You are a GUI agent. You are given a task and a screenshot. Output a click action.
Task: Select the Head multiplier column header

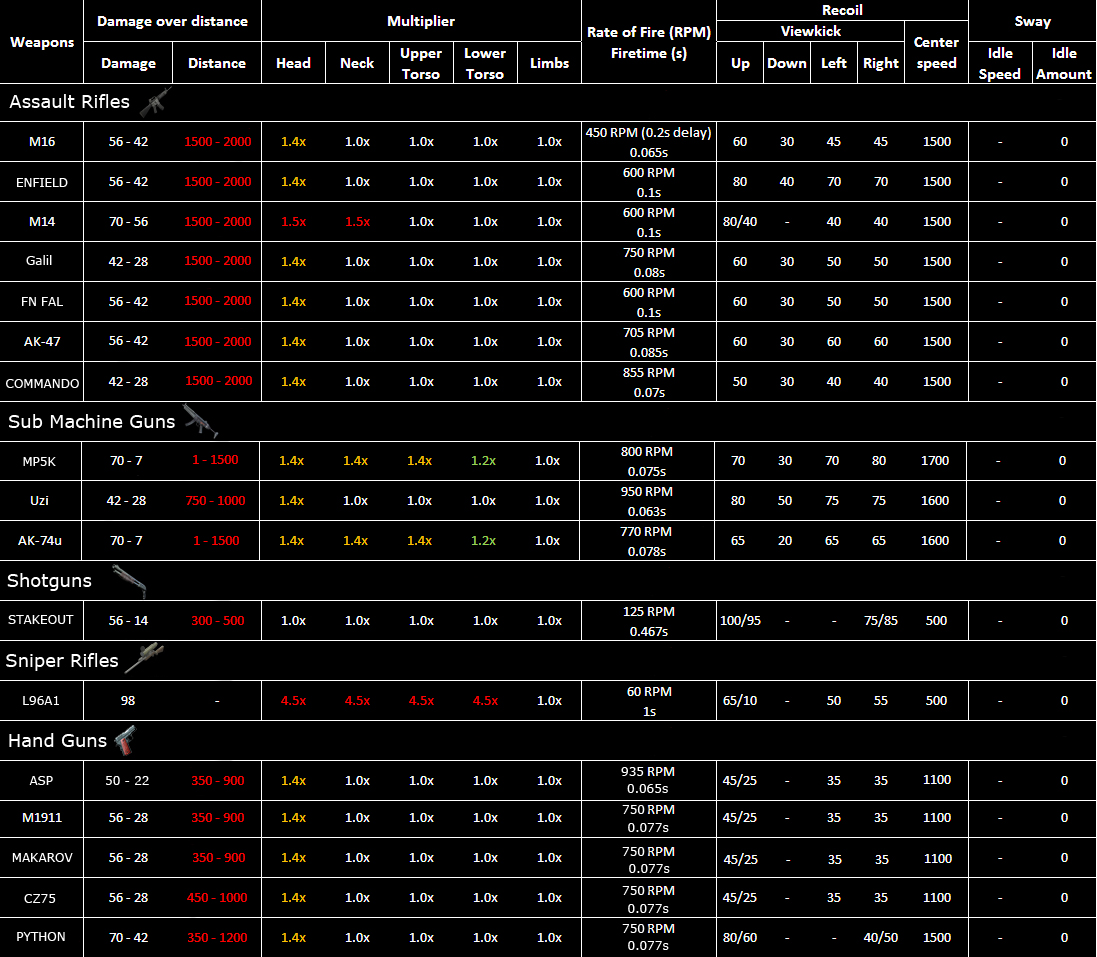[x=293, y=63]
